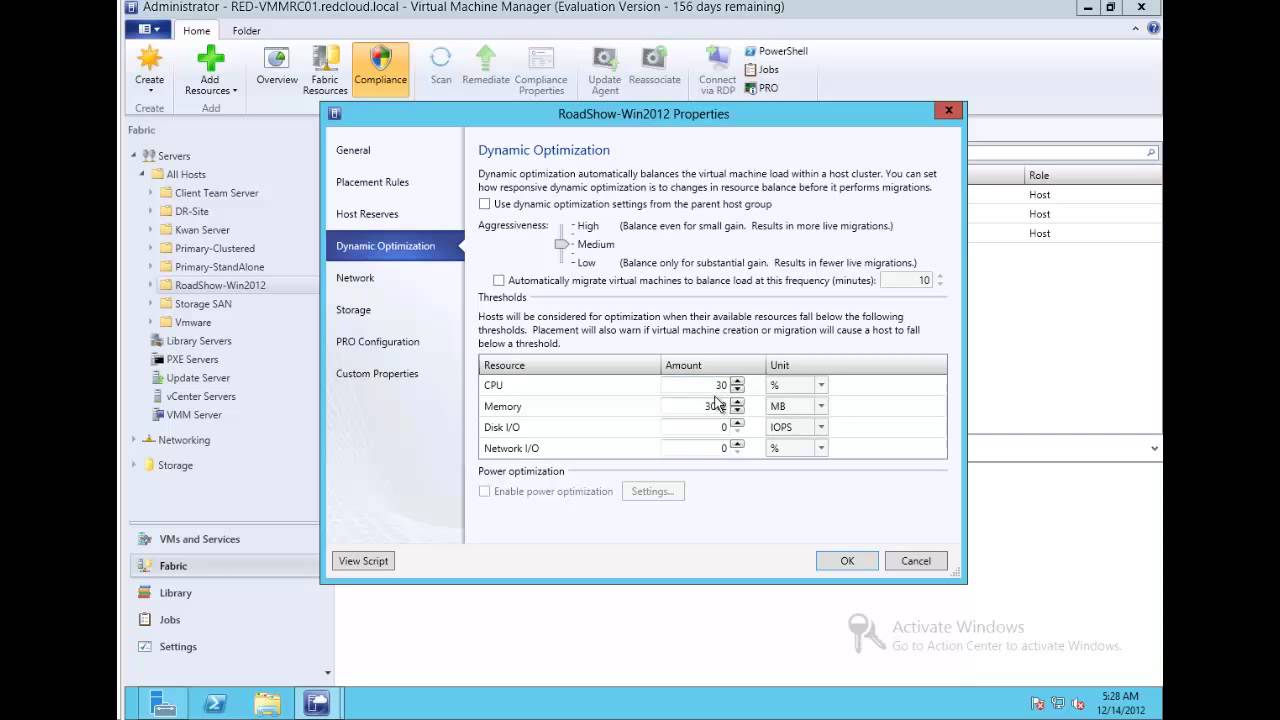The width and height of the screenshot is (1280, 720).
Task: Collapse the Servers tree node
Action: tap(134, 156)
